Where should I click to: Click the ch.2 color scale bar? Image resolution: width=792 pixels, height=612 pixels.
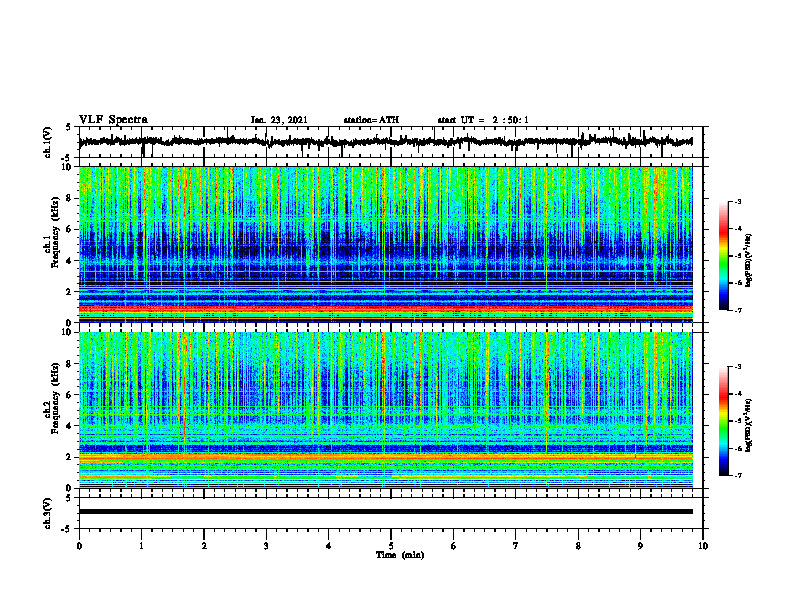[x=723, y=421]
